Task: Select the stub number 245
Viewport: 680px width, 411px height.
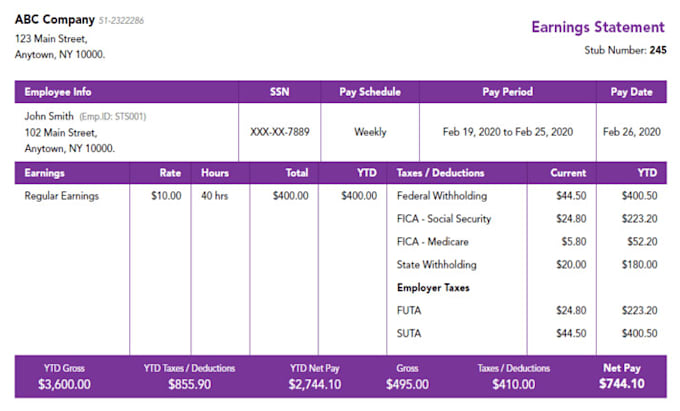Action: (x=658, y=49)
